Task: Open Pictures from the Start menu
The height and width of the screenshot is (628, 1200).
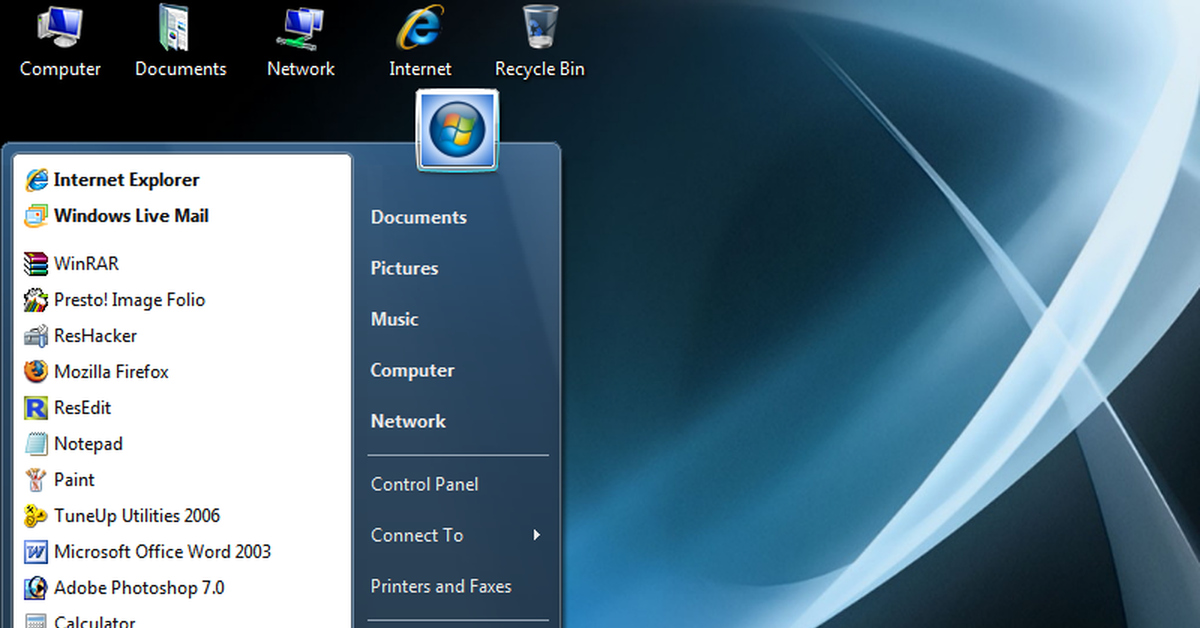Action: [x=404, y=268]
